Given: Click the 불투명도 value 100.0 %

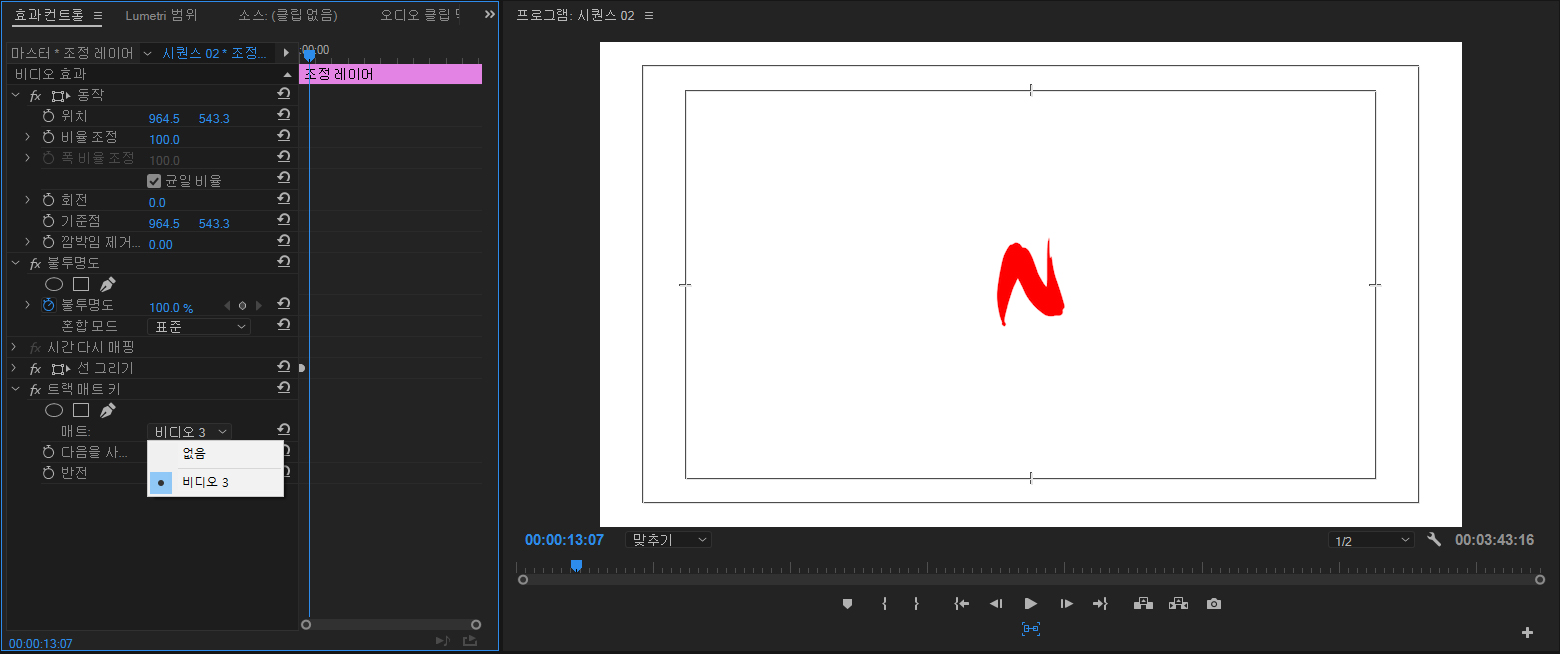Looking at the screenshot, I should coord(171,308).
